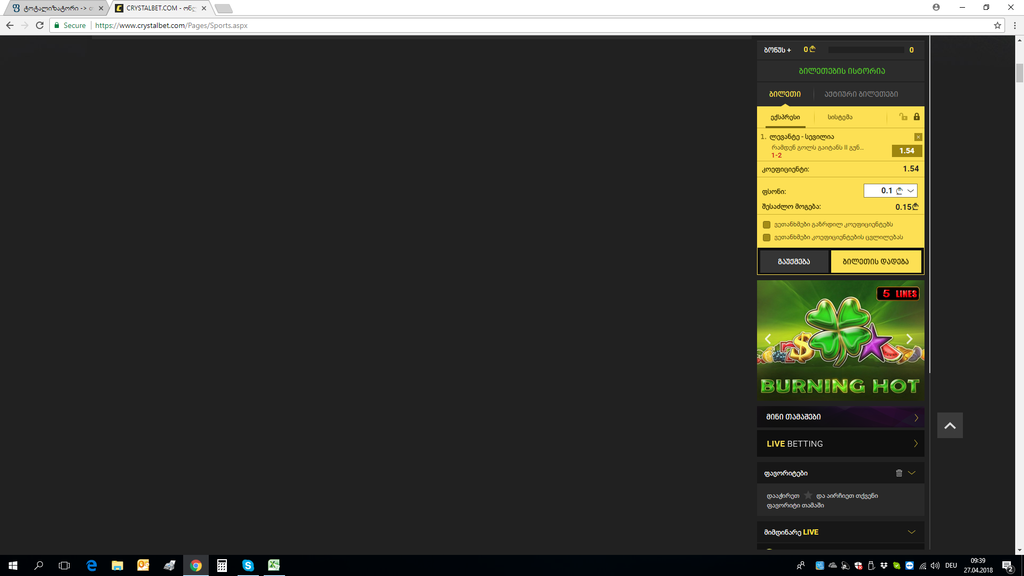This screenshot has height=576, width=1024.
Task: Click the Chrome icon in the taskbar
Action: tap(196, 566)
